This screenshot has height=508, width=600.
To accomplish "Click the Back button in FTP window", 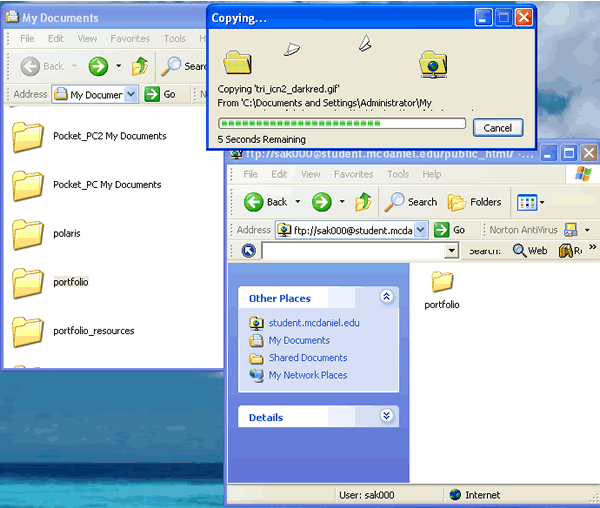I will 265,202.
